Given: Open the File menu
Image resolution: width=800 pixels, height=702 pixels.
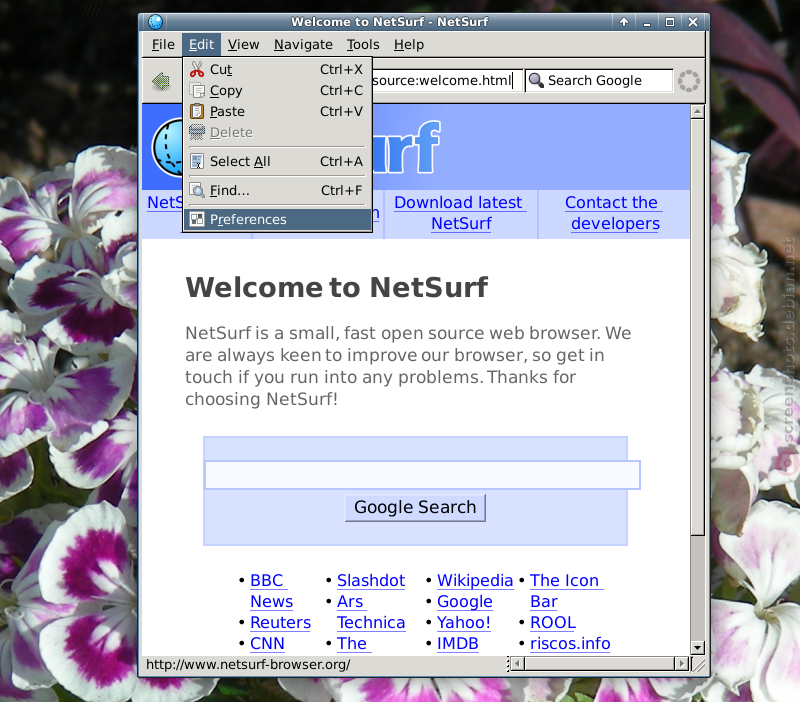Looking at the screenshot, I should 163,45.
